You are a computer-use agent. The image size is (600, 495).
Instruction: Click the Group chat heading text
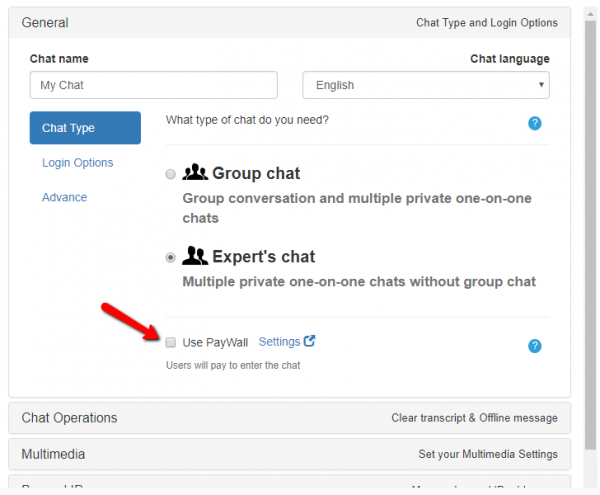click(x=256, y=173)
